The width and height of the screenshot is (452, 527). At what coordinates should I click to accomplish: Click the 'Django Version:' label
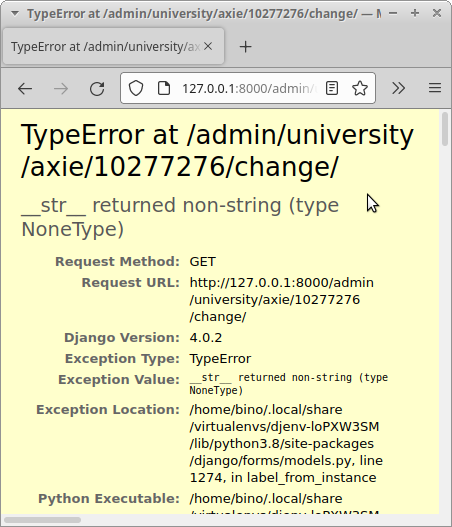coord(122,338)
